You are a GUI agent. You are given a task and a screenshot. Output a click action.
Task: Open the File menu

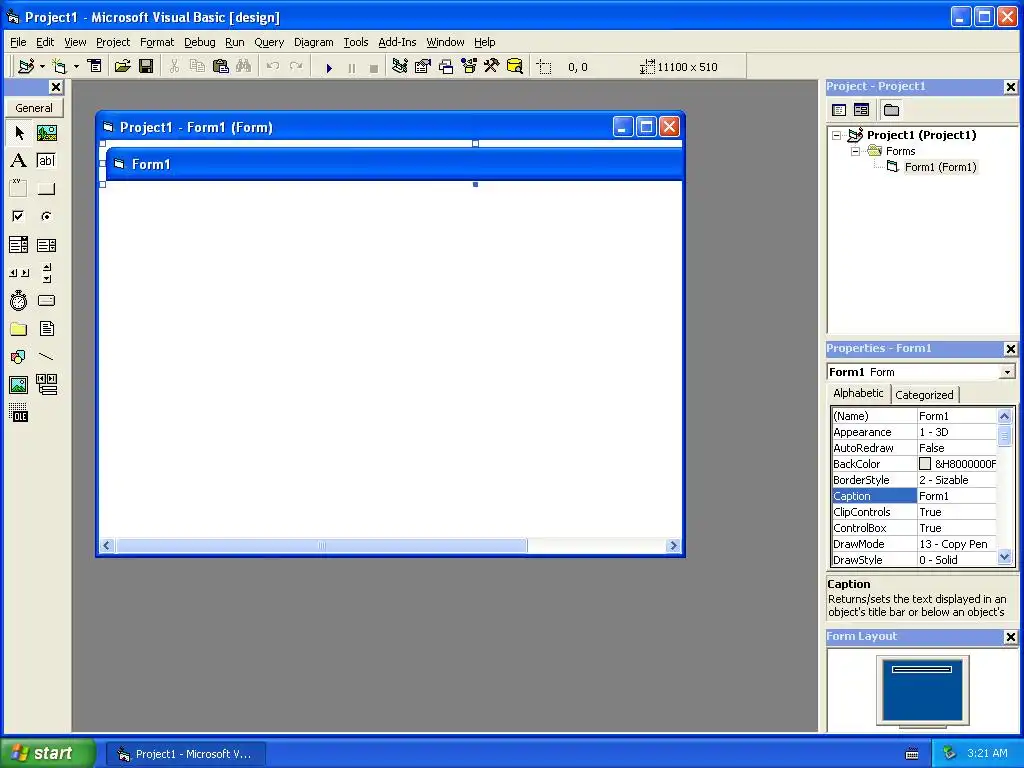click(18, 42)
